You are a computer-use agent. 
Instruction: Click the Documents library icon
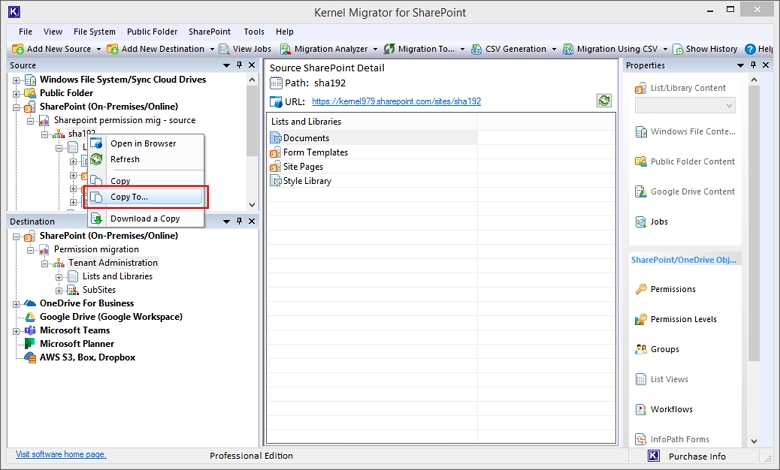(x=276, y=138)
